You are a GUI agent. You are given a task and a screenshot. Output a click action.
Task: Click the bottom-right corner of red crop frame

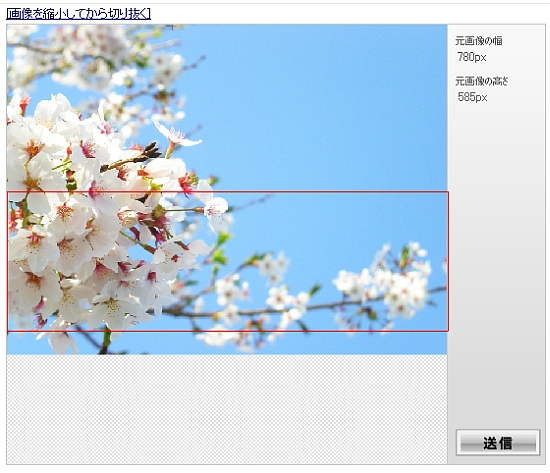pos(448,331)
